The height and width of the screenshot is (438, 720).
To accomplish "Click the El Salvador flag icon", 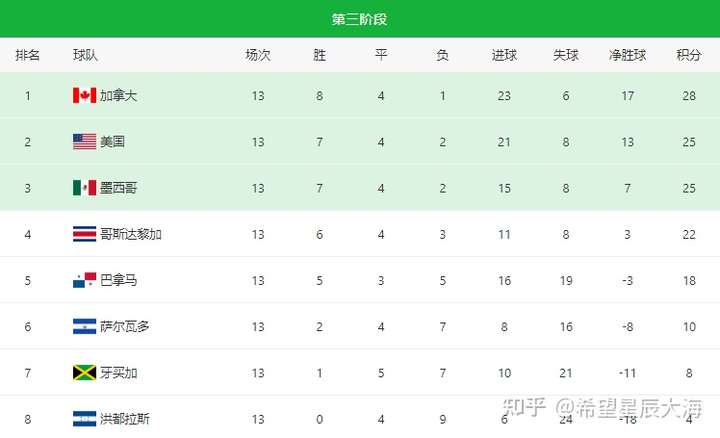I will point(84,326).
